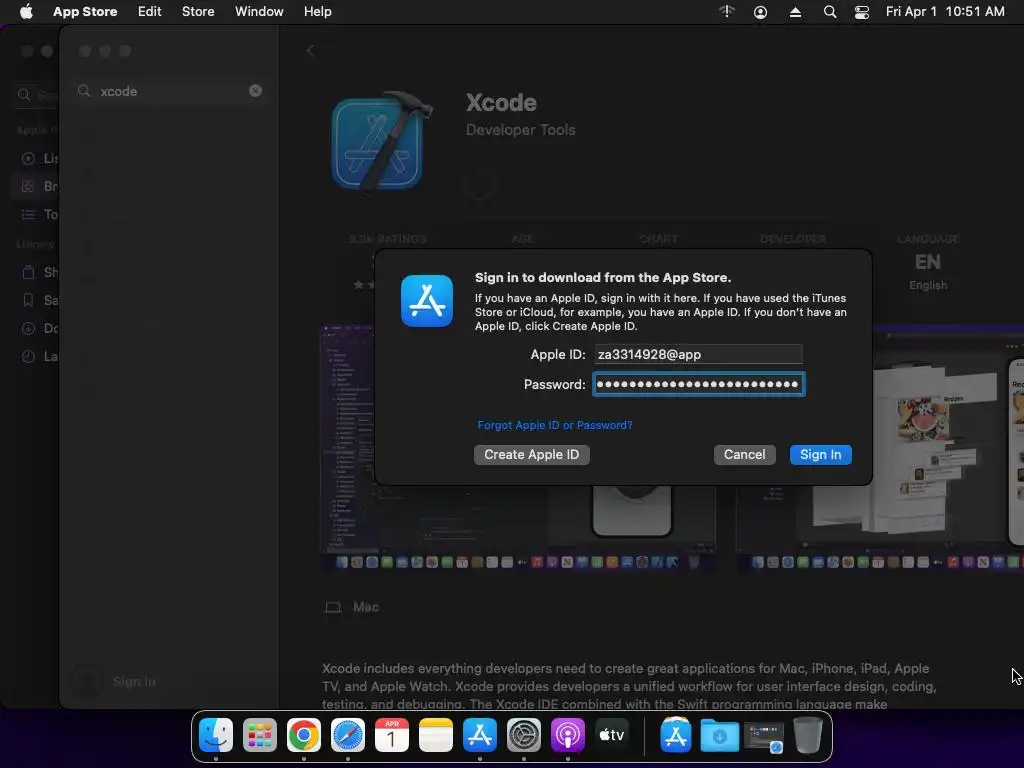Open the Downloads folder in Dock
Viewport: 1024px width, 768px height.
coord(720,735)
